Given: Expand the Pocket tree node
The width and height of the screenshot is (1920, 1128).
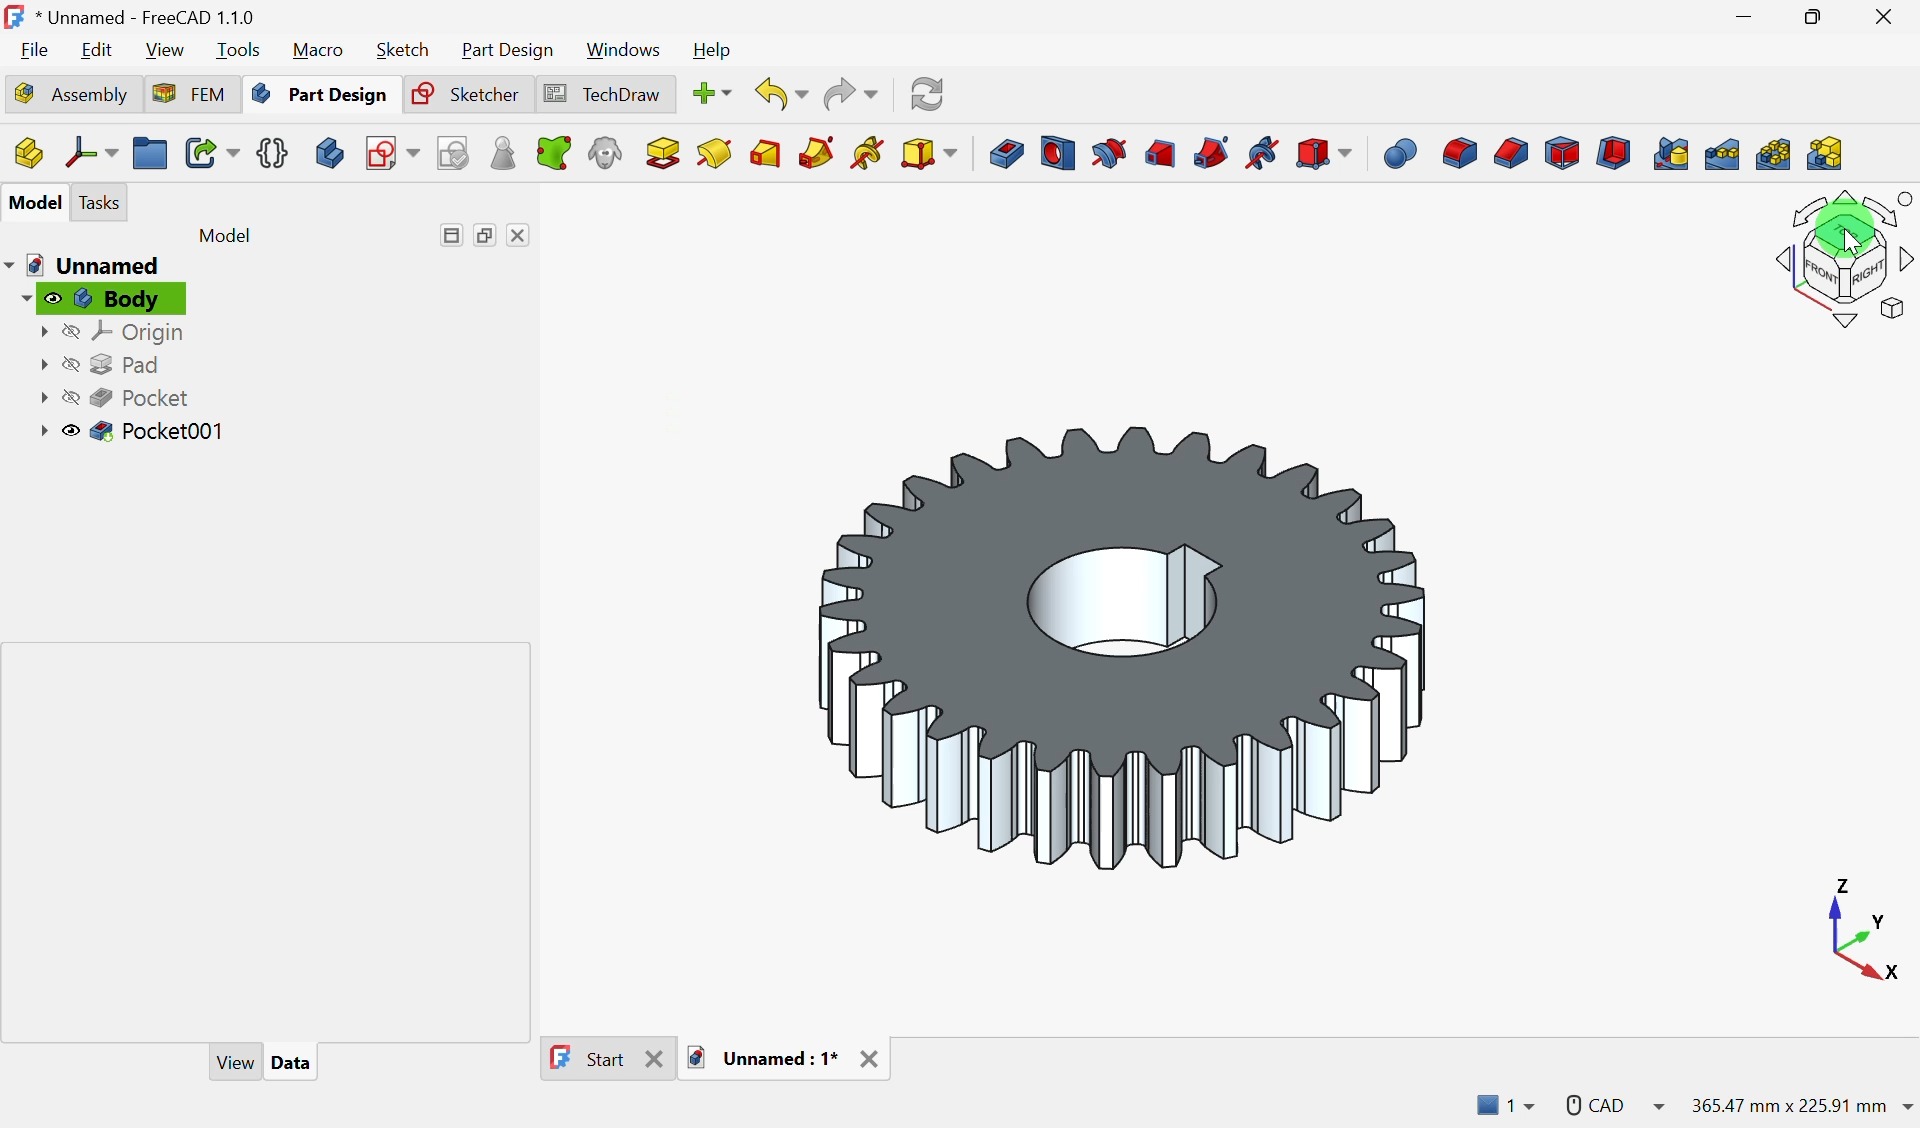Looking at the screenshot, I should click(44, 398).
